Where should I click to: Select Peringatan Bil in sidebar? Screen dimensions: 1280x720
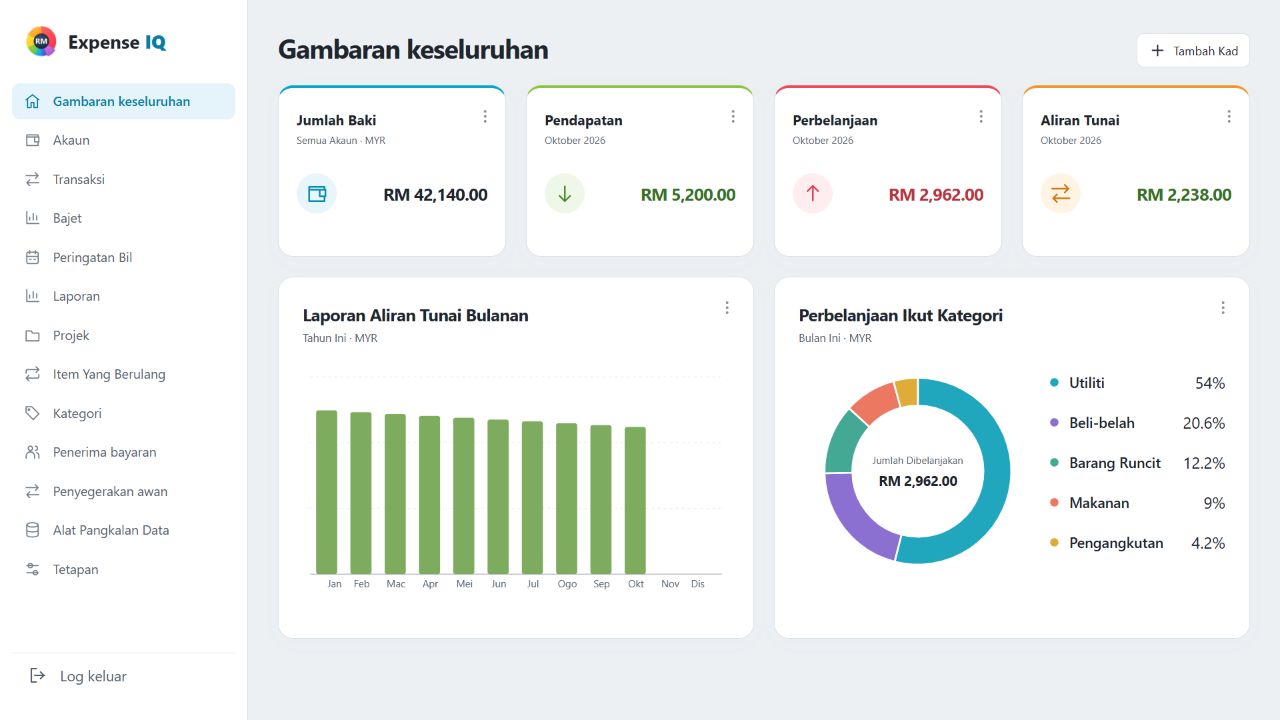tap(124, 257)
